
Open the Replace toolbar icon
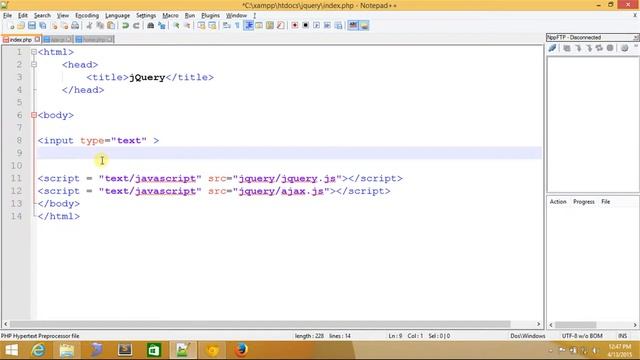tap(162, 26)
